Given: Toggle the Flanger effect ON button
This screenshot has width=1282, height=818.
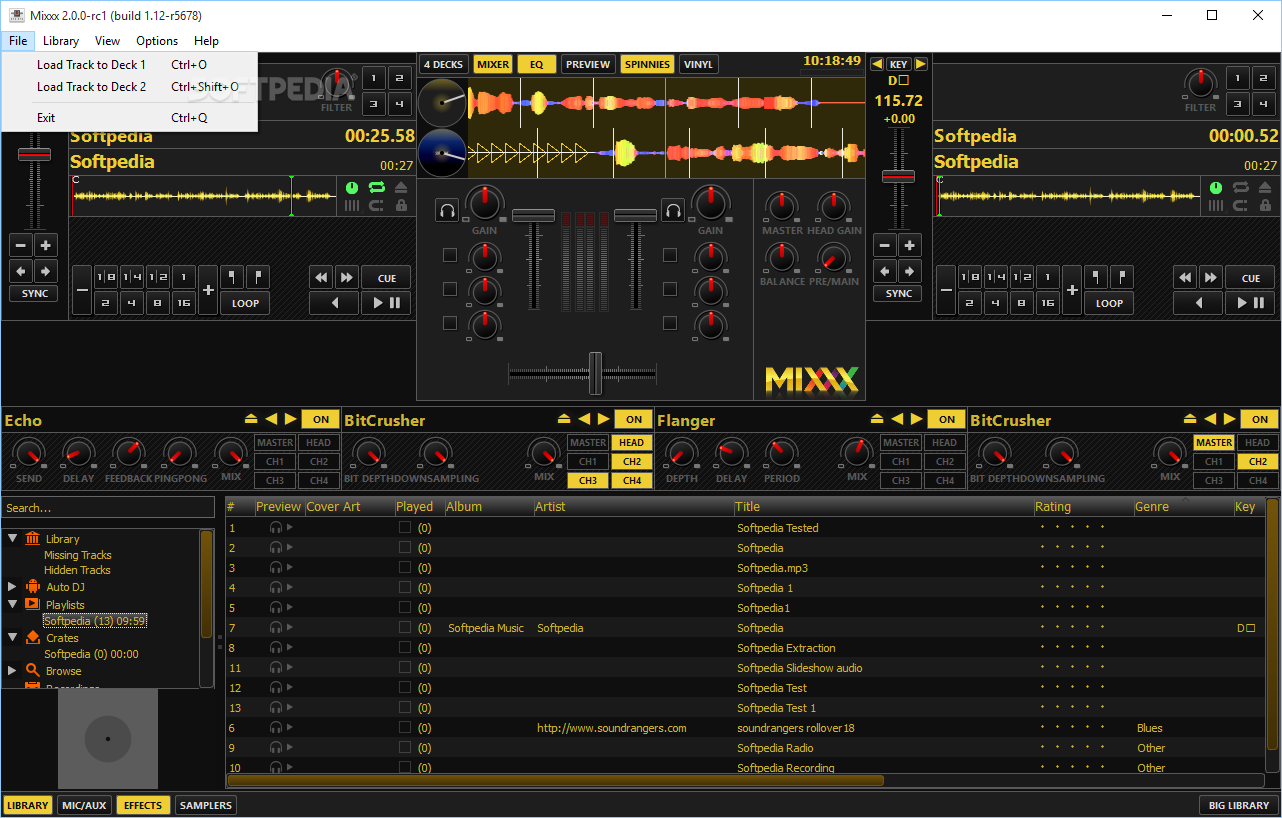Looking at the screenshot, I should [x=947, y=420].
